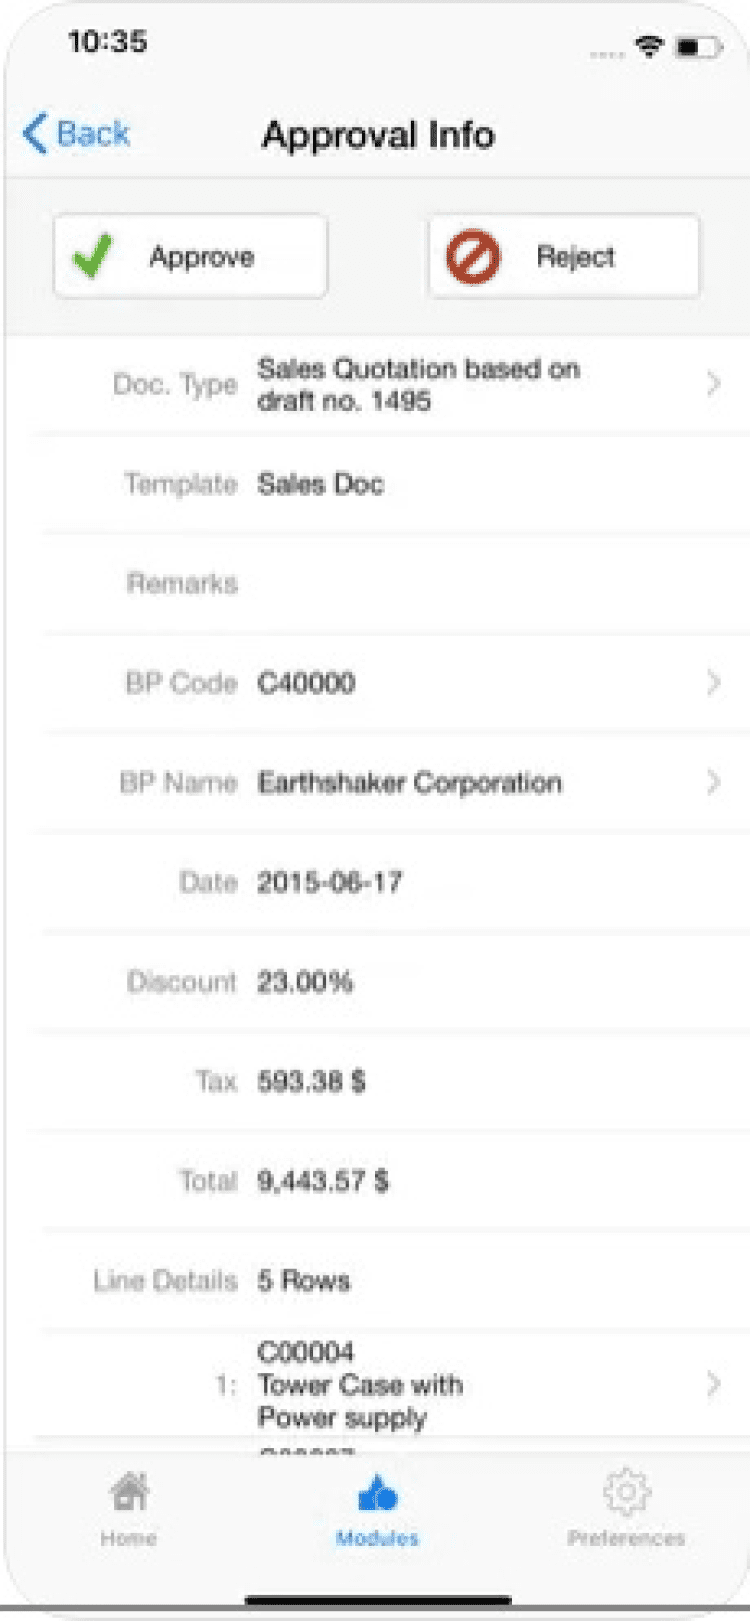Open Earthshaker Corporation BP Name chevron

(x=713, y=782)
